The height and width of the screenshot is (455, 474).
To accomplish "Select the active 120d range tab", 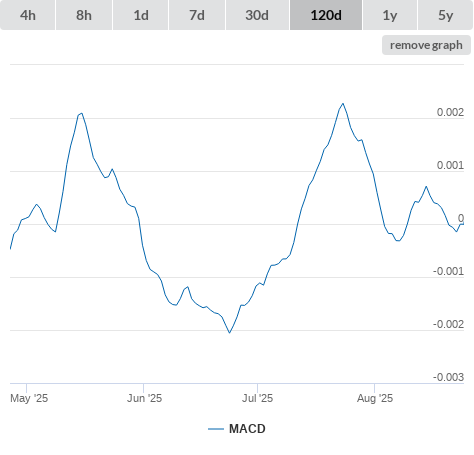I will pos(326,15).
